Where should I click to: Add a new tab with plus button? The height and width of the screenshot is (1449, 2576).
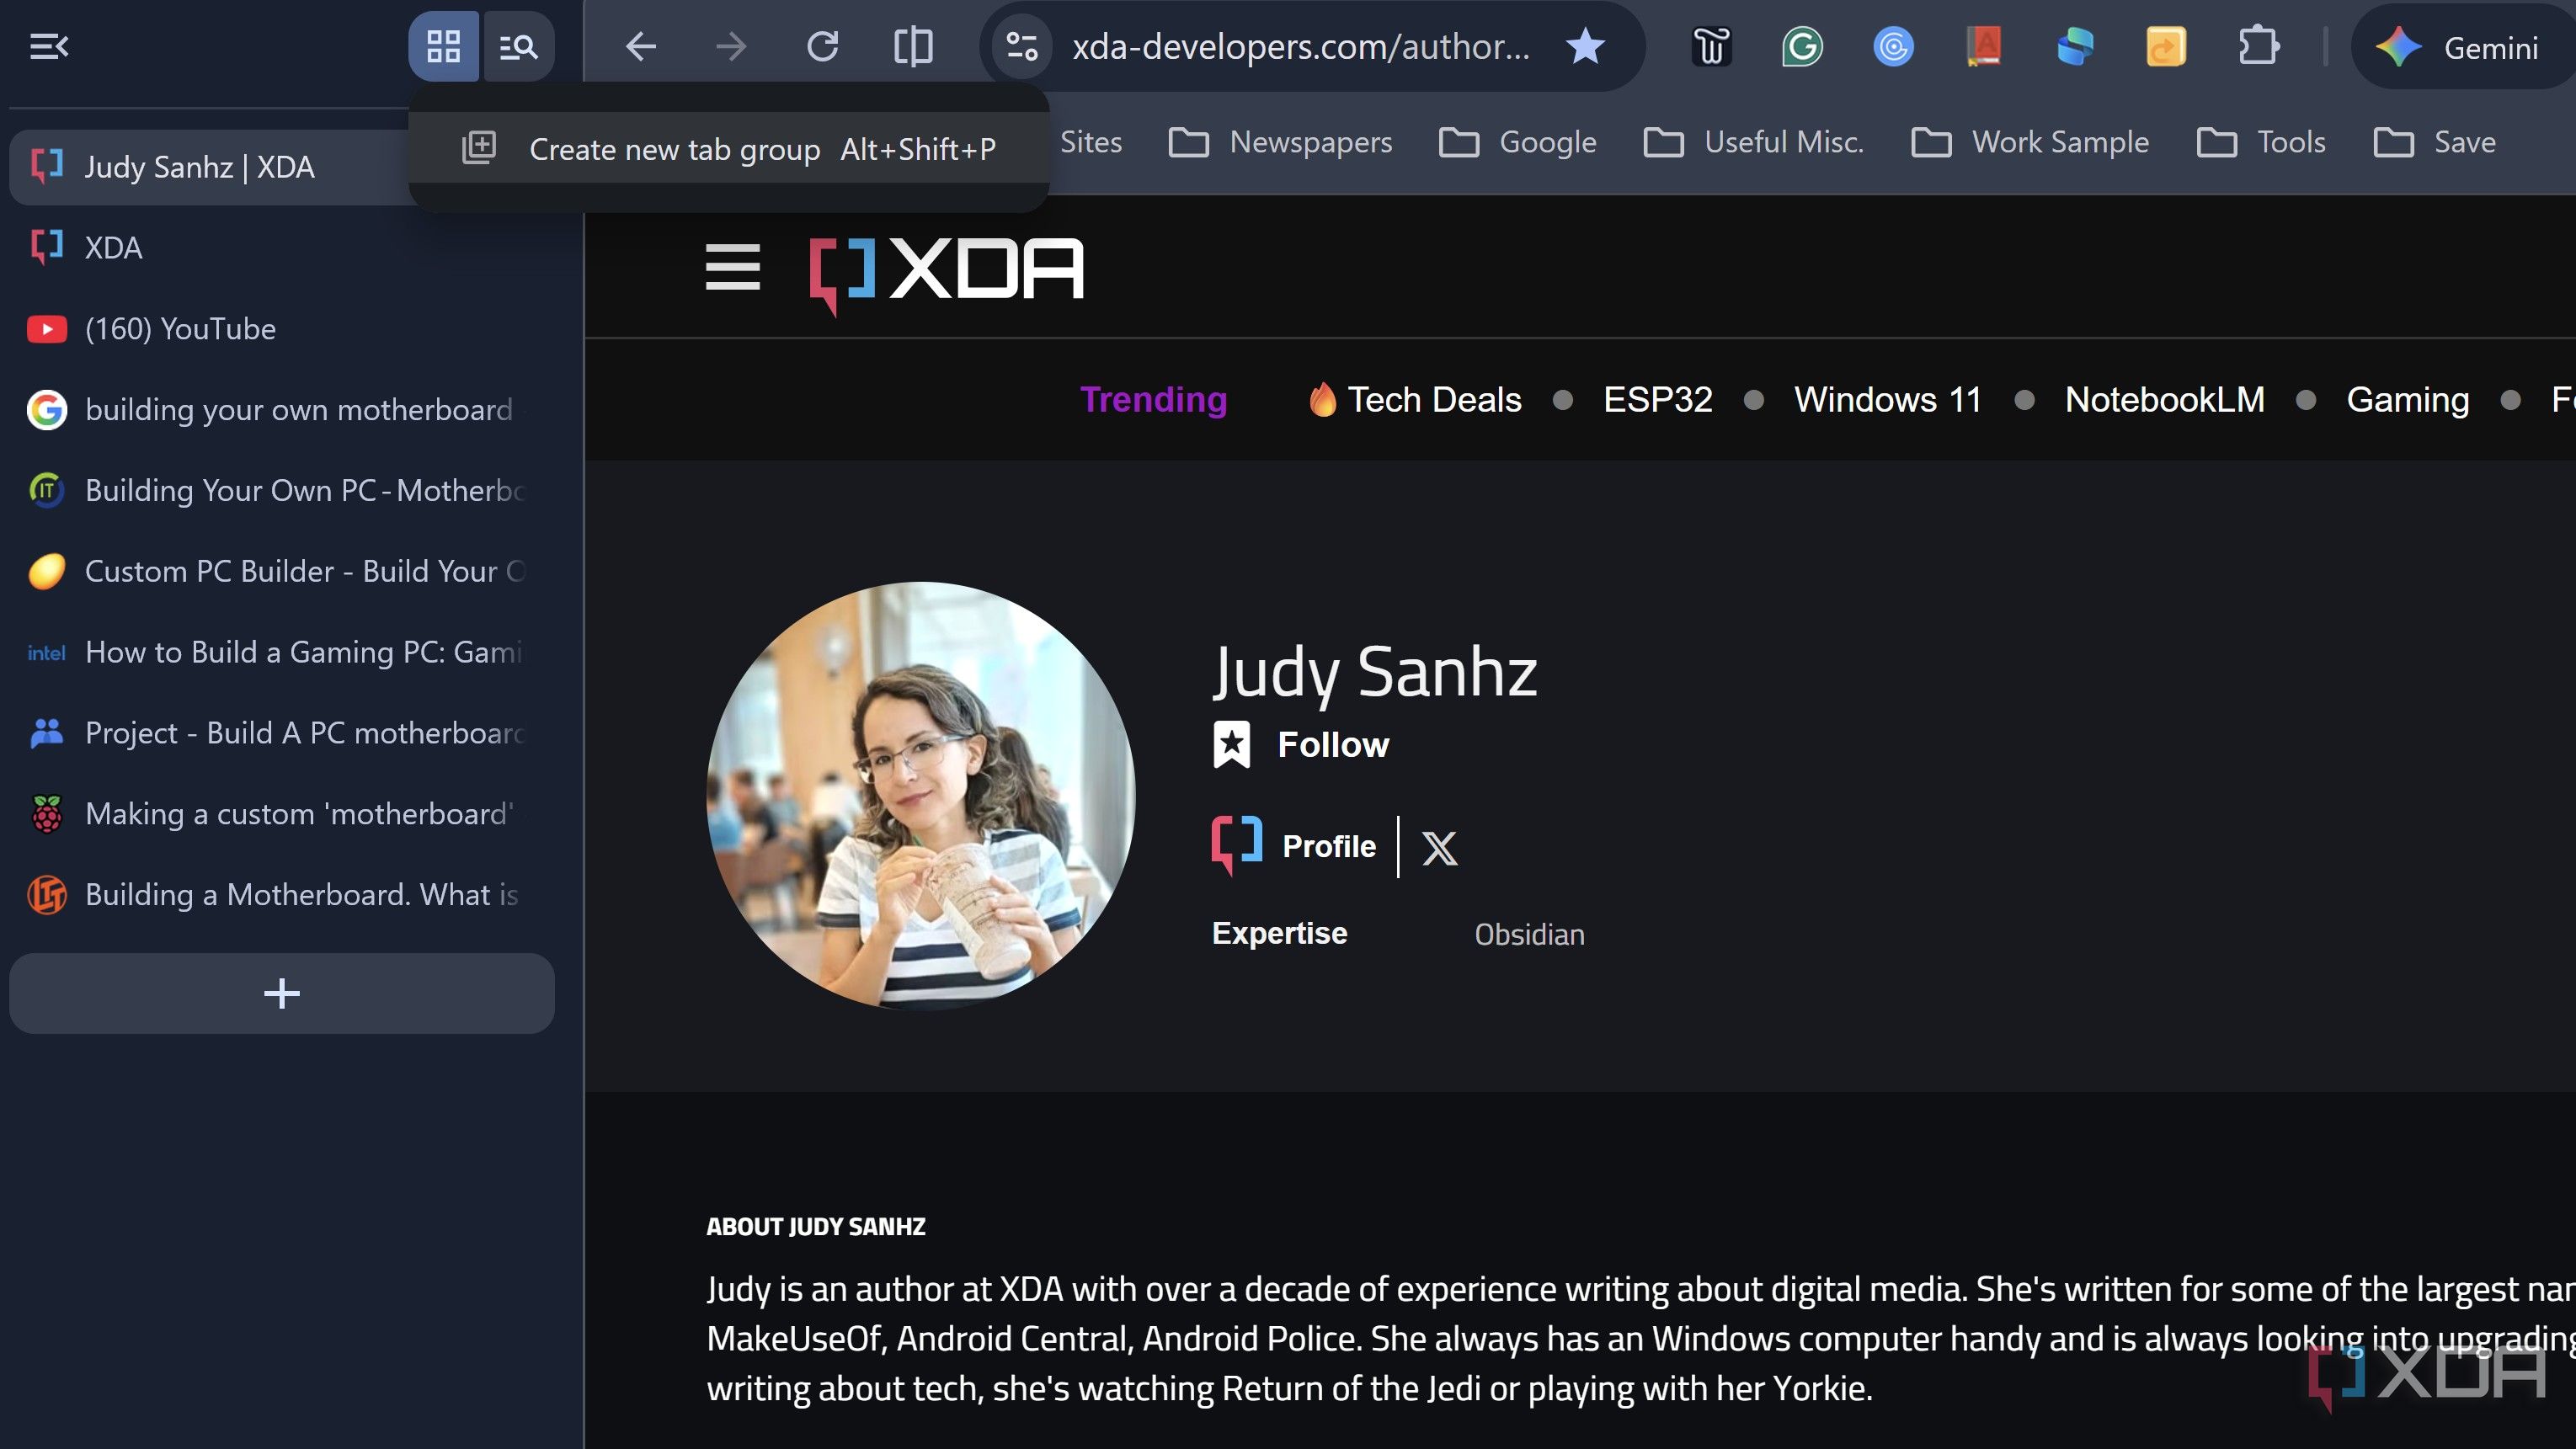click(x=282, y=993)
